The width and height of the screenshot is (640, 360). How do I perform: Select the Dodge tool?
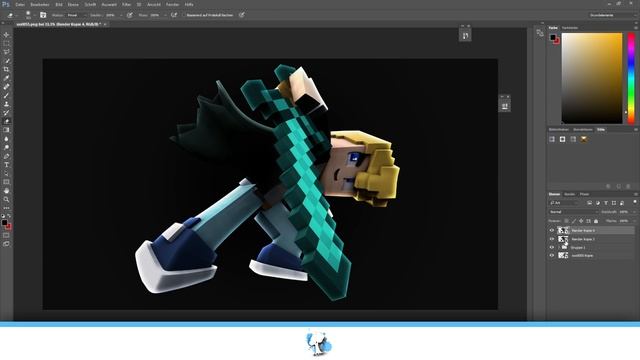coord(6,147)
